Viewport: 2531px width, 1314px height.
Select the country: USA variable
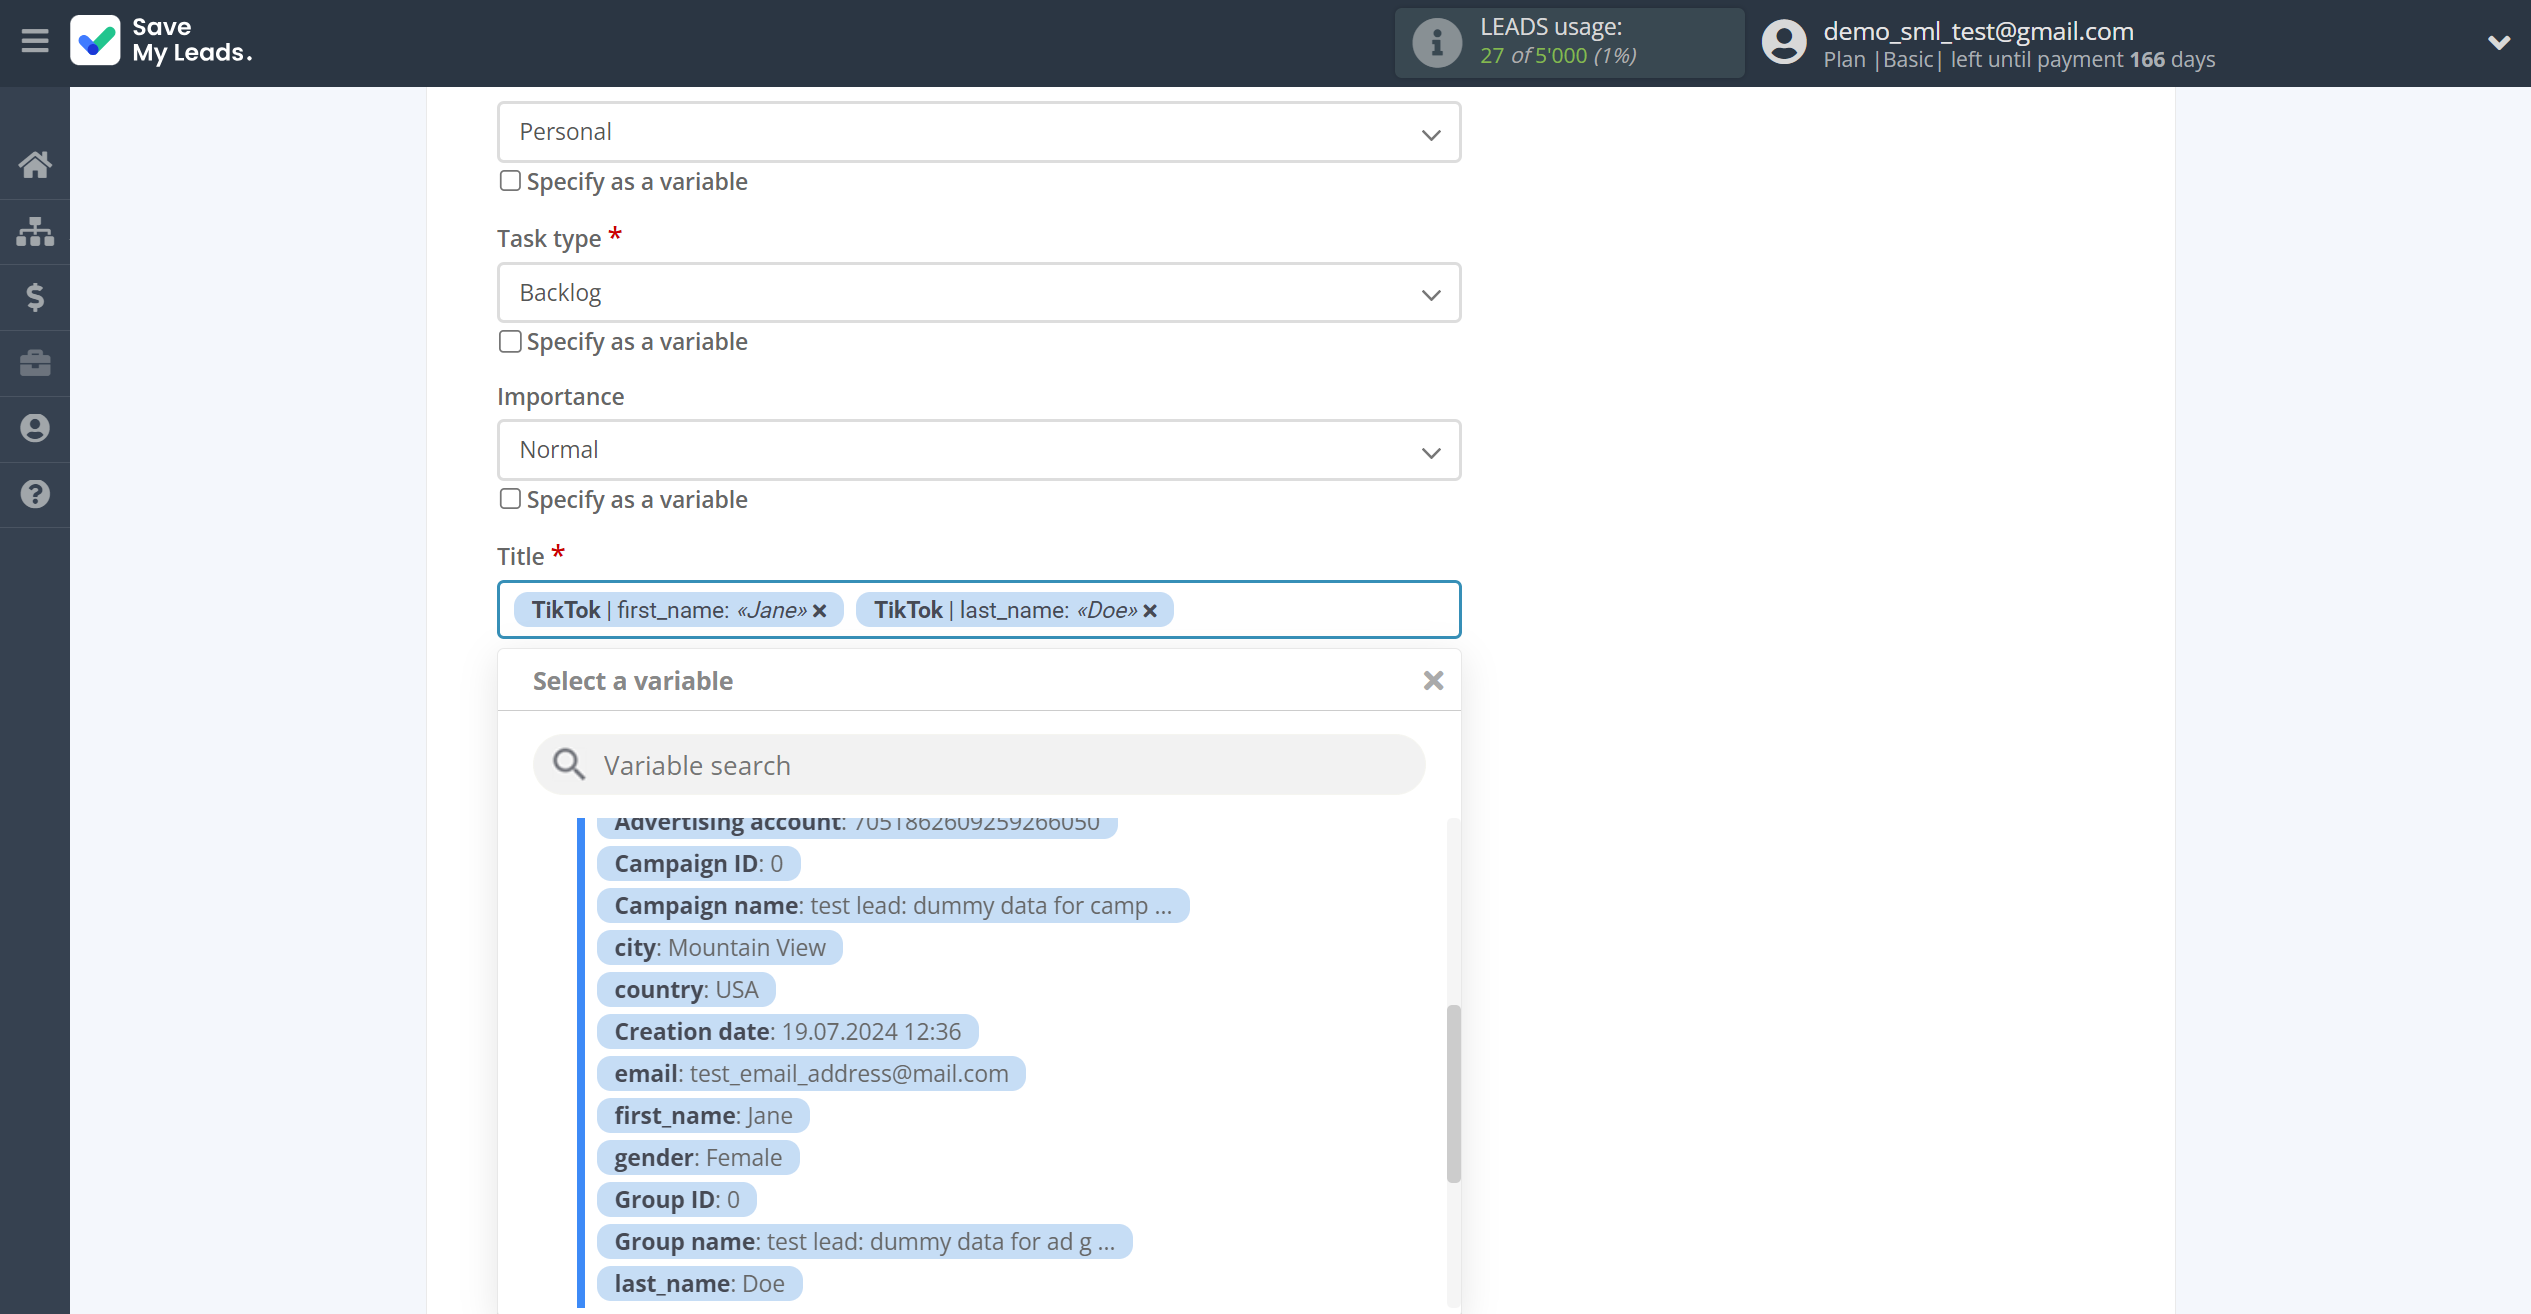pyautogui.click(x=686, y=990)
